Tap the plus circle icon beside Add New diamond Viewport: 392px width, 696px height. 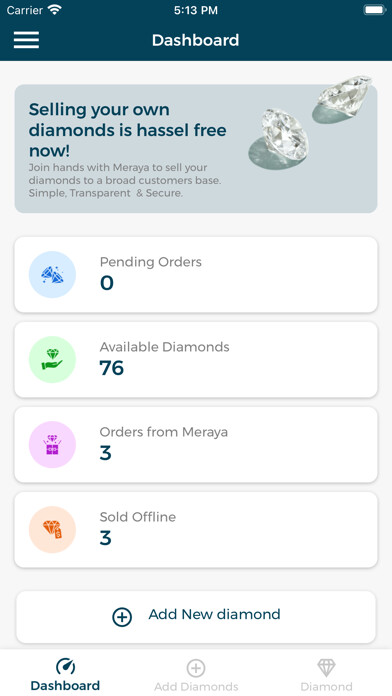coord(122,617)
